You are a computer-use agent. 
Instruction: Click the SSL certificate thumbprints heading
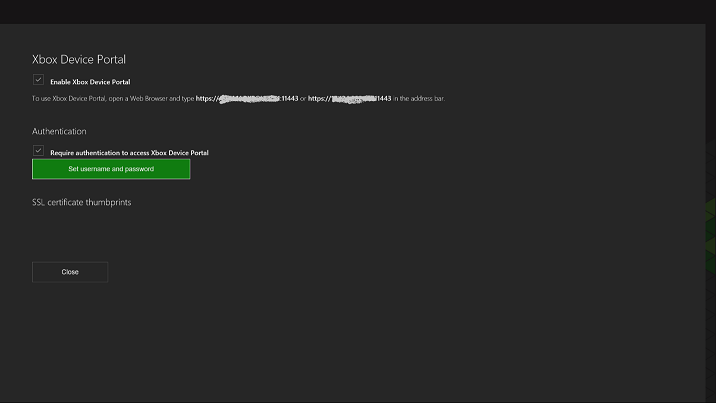[82, 202]
